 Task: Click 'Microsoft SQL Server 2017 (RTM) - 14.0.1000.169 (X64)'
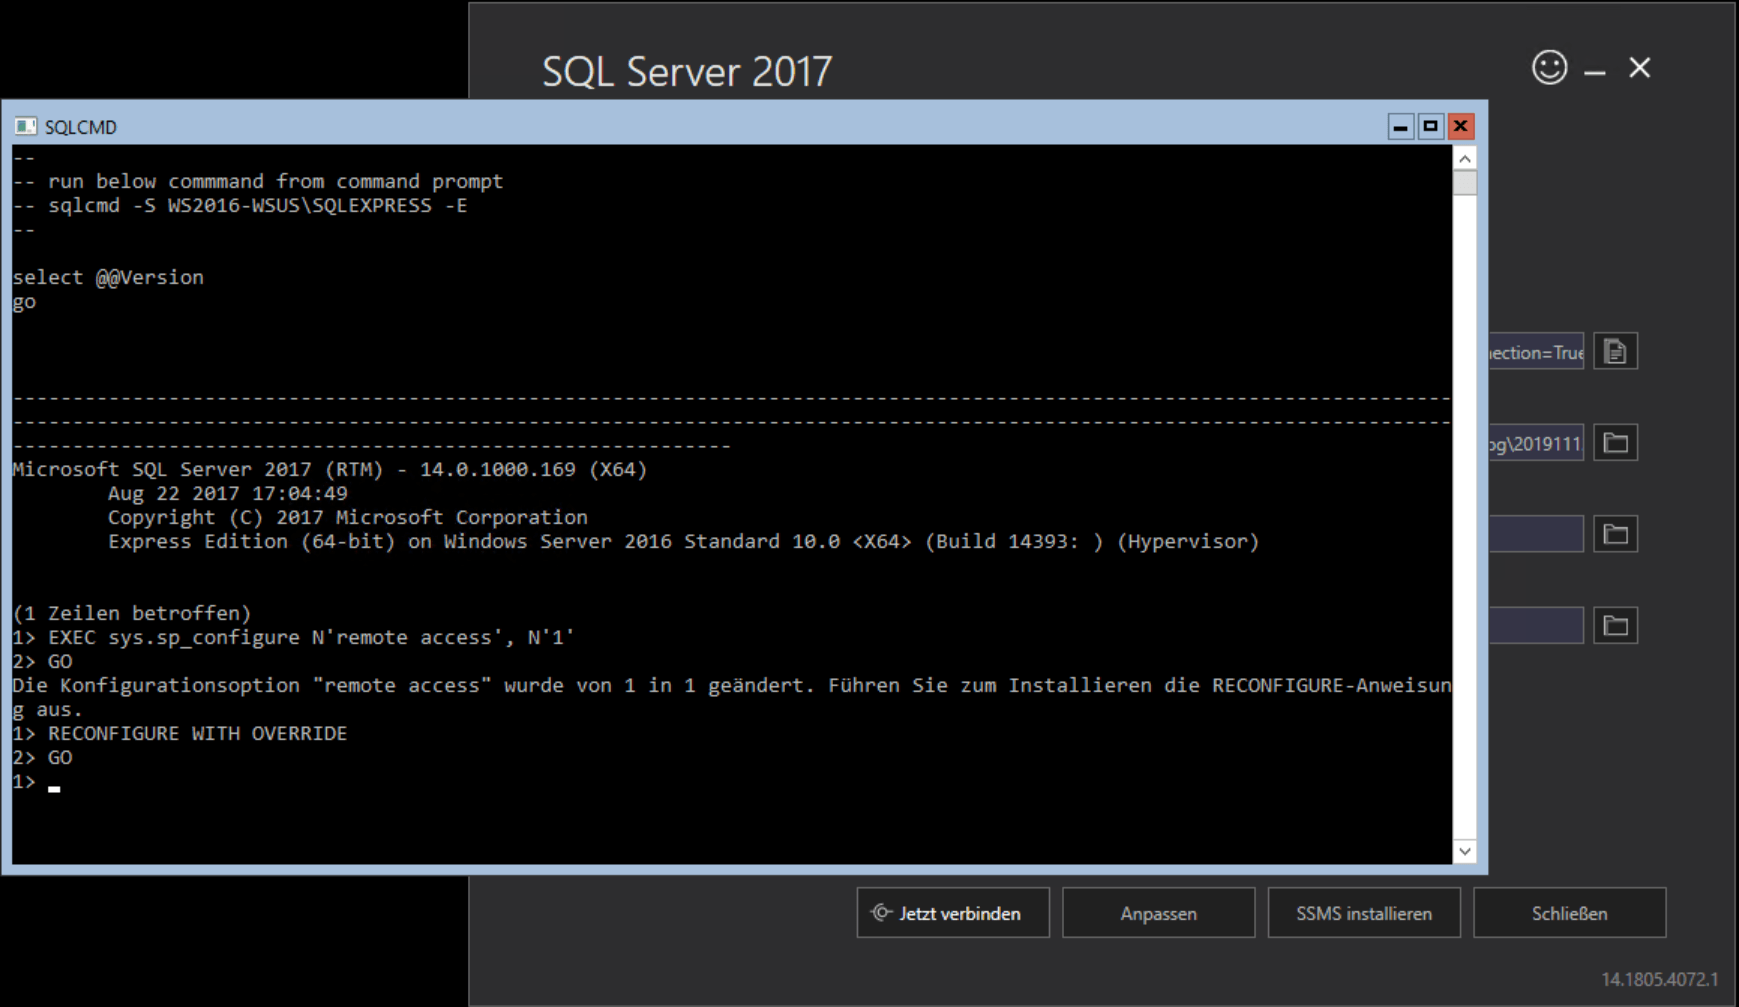point(330,470)
